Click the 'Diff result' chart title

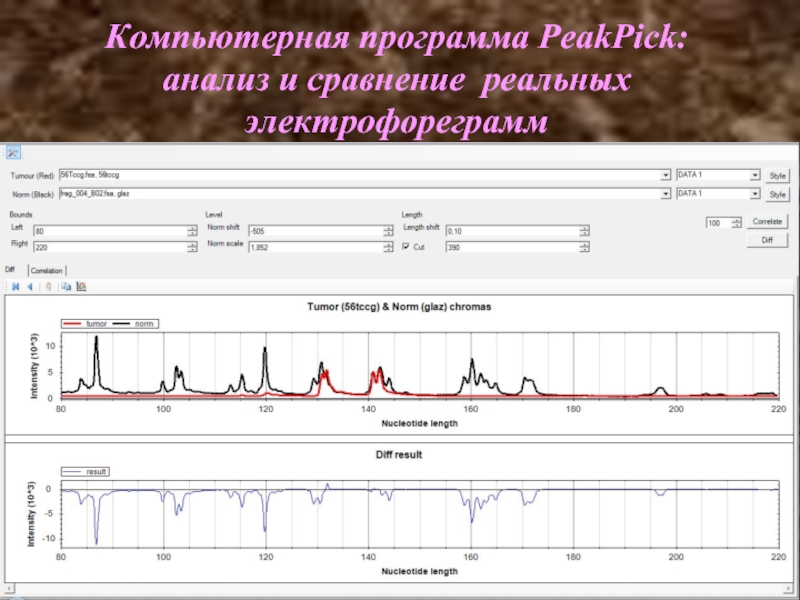click(399, 455)
